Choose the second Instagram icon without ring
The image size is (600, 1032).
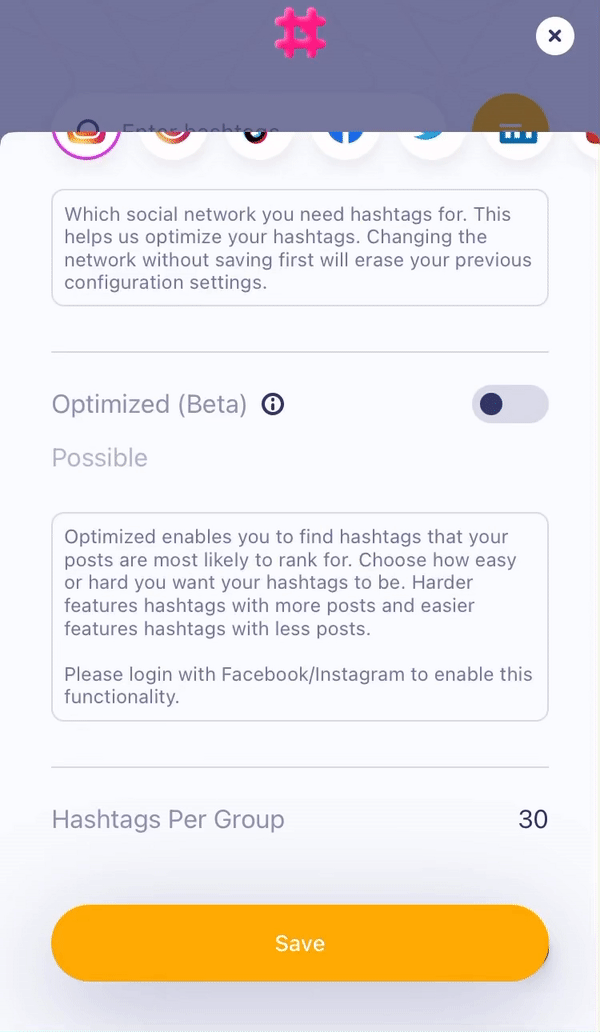click(x=173, y=144)
